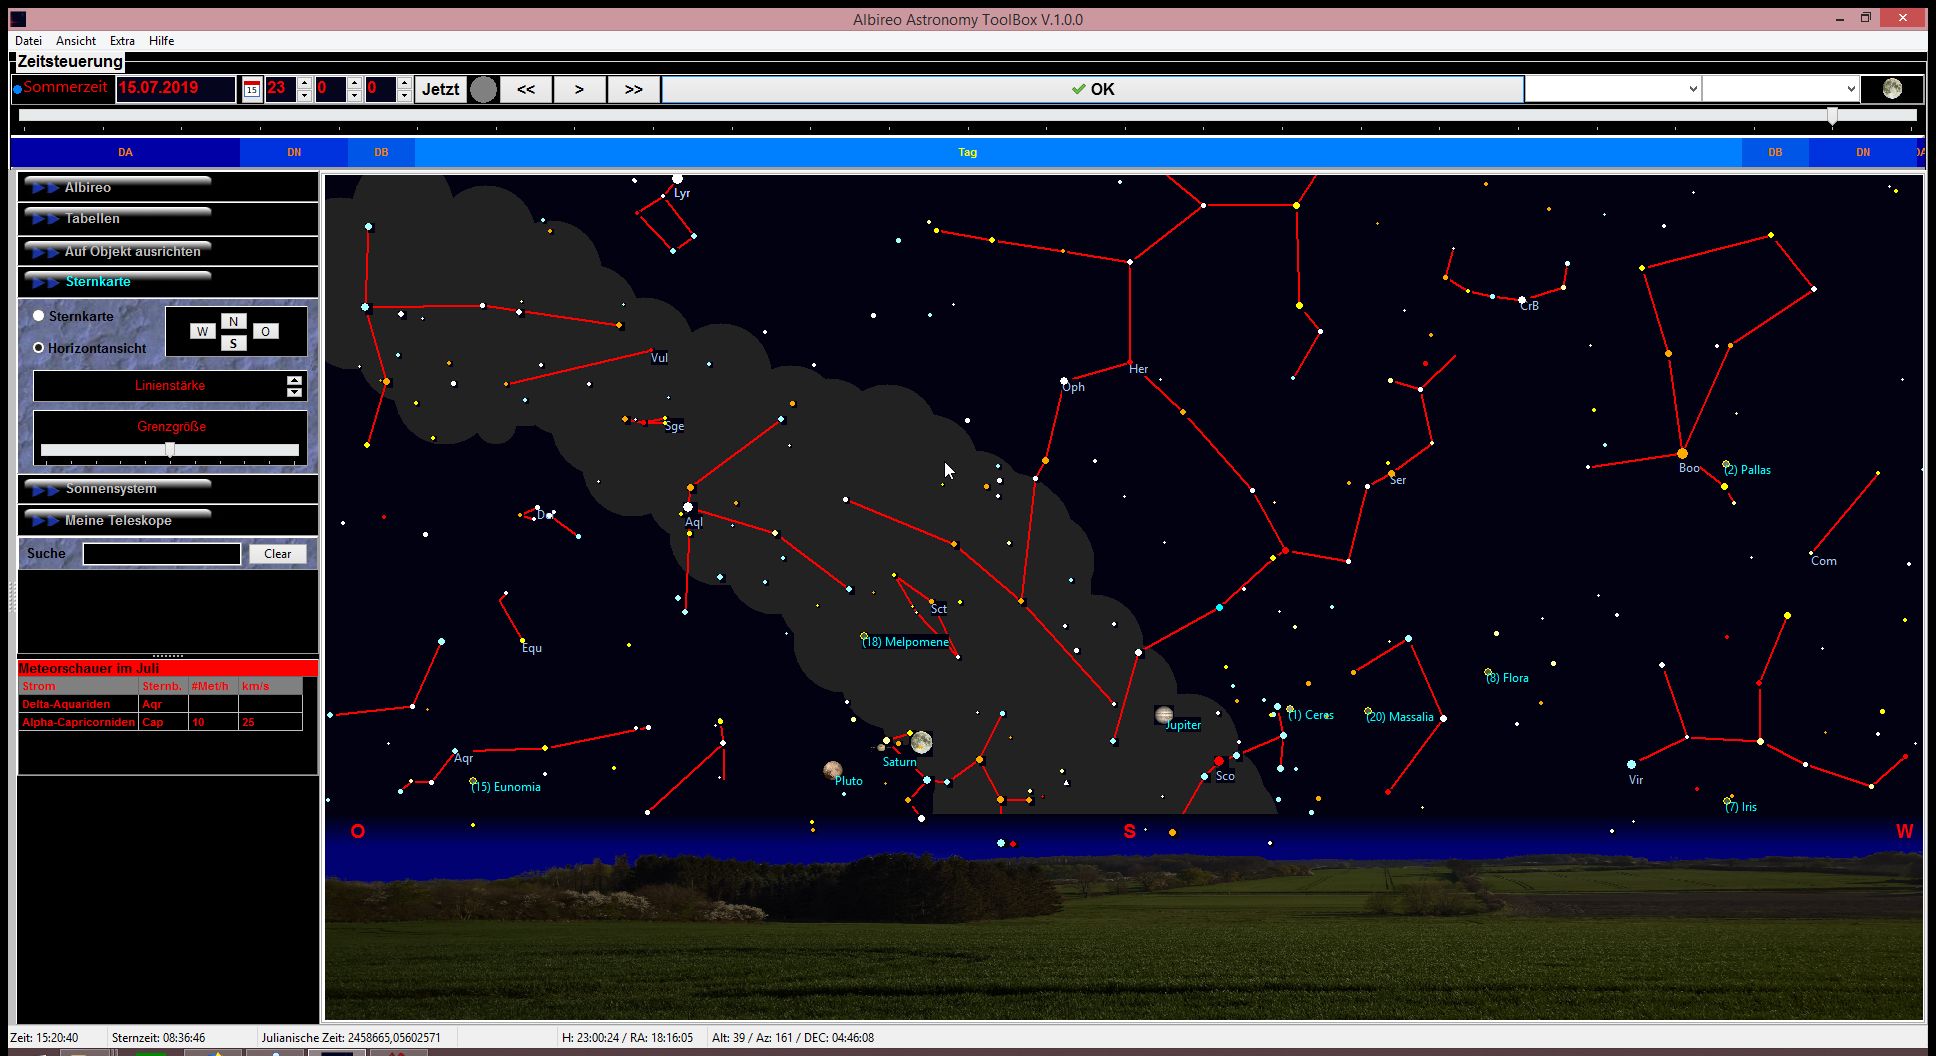Select the Saturn planet icon
The width and height of the screenshot is (1936, 1056).
(921, 742)
